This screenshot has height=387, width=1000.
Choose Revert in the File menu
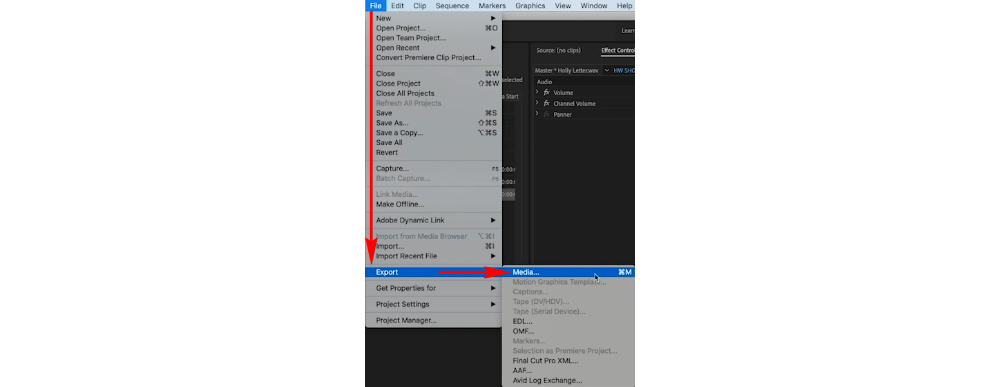pos(434,152)
